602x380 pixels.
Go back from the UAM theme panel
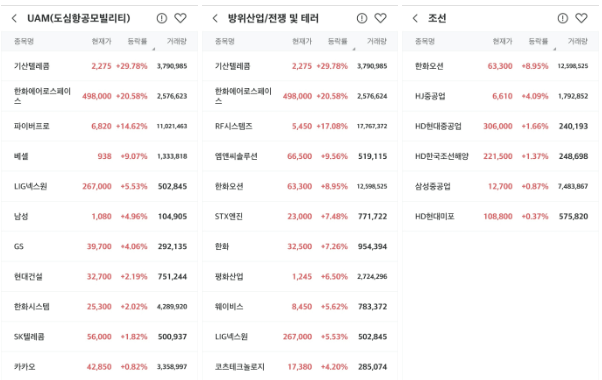tap(14, 18)
